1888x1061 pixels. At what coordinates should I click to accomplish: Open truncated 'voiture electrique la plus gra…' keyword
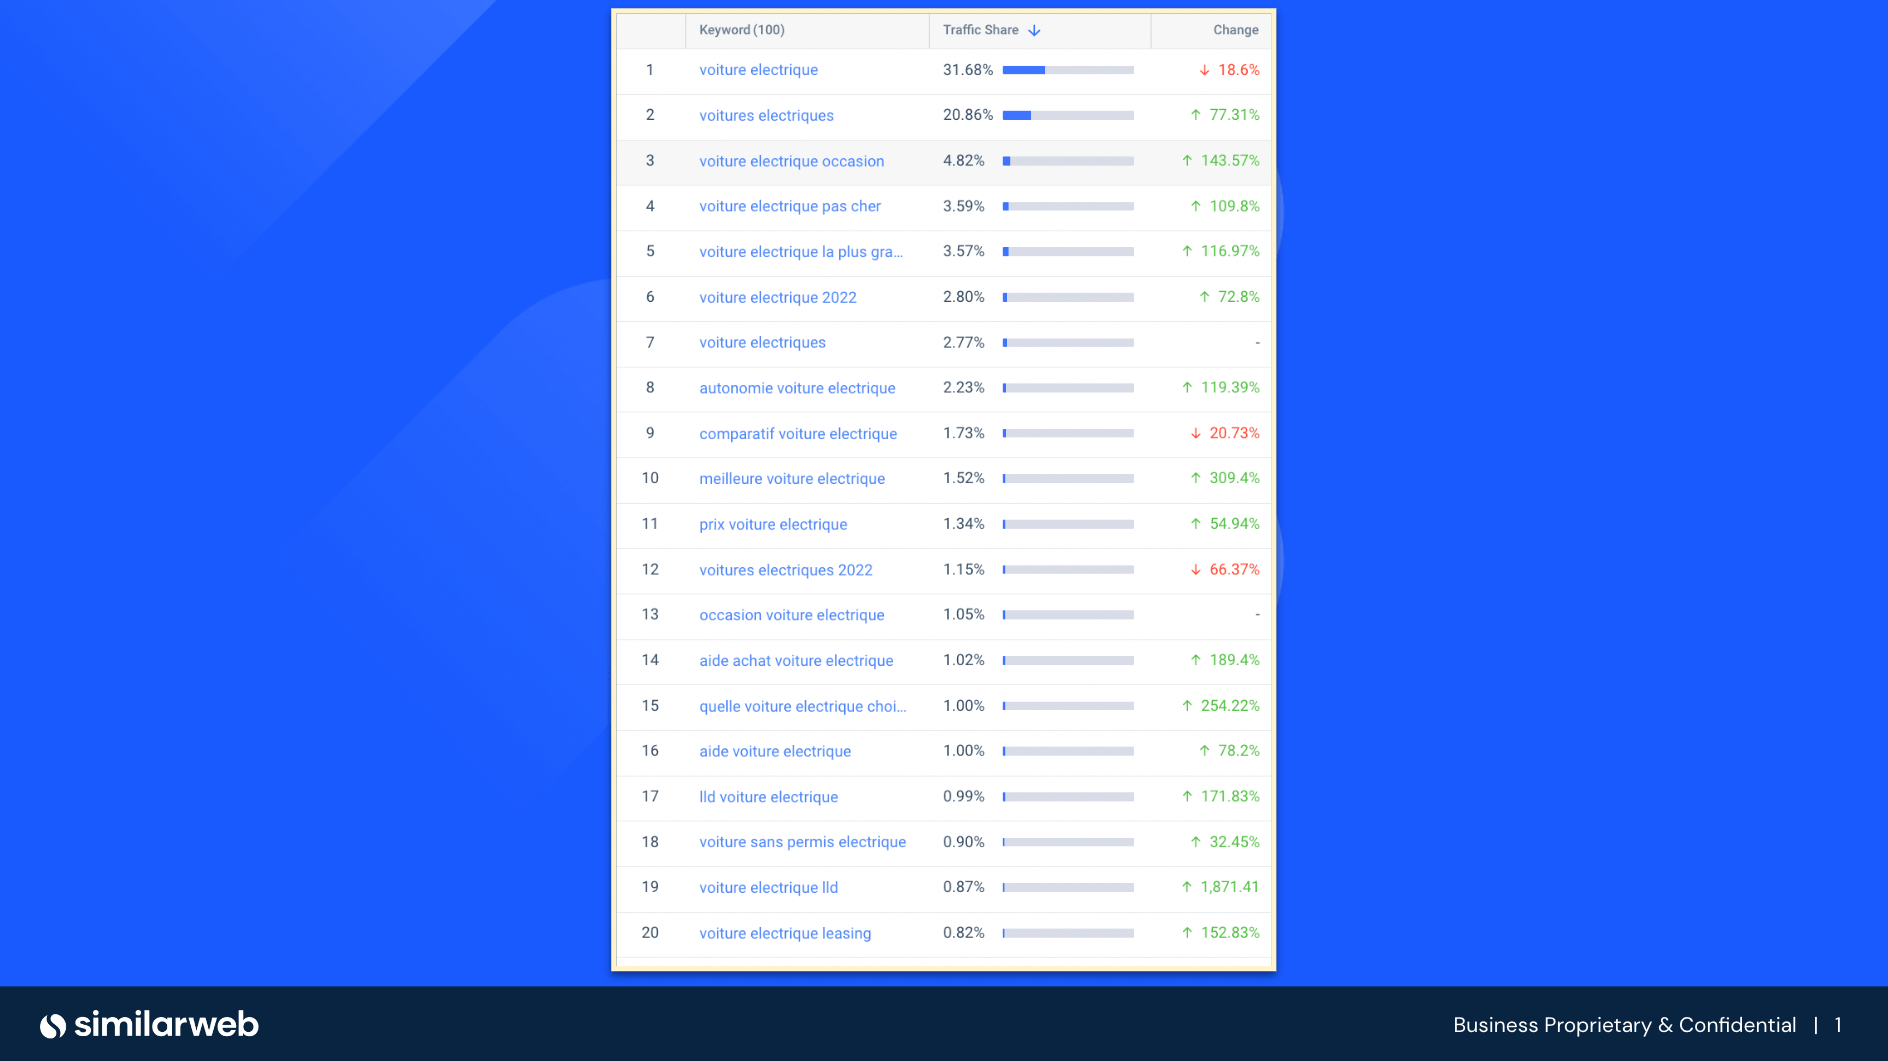(x=800, y=252)
